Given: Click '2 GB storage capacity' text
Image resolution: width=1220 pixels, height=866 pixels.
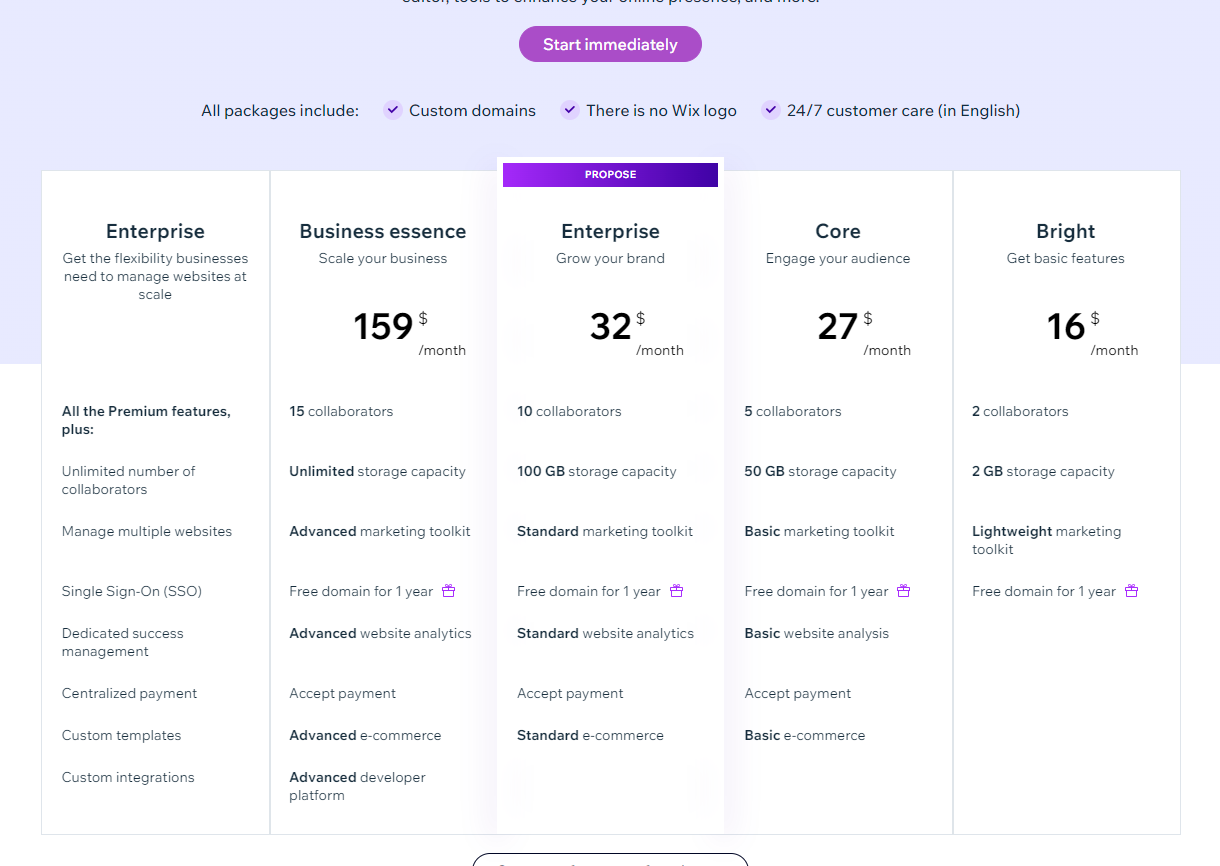Looking at the screenshot, I should tap(1043, 471).
